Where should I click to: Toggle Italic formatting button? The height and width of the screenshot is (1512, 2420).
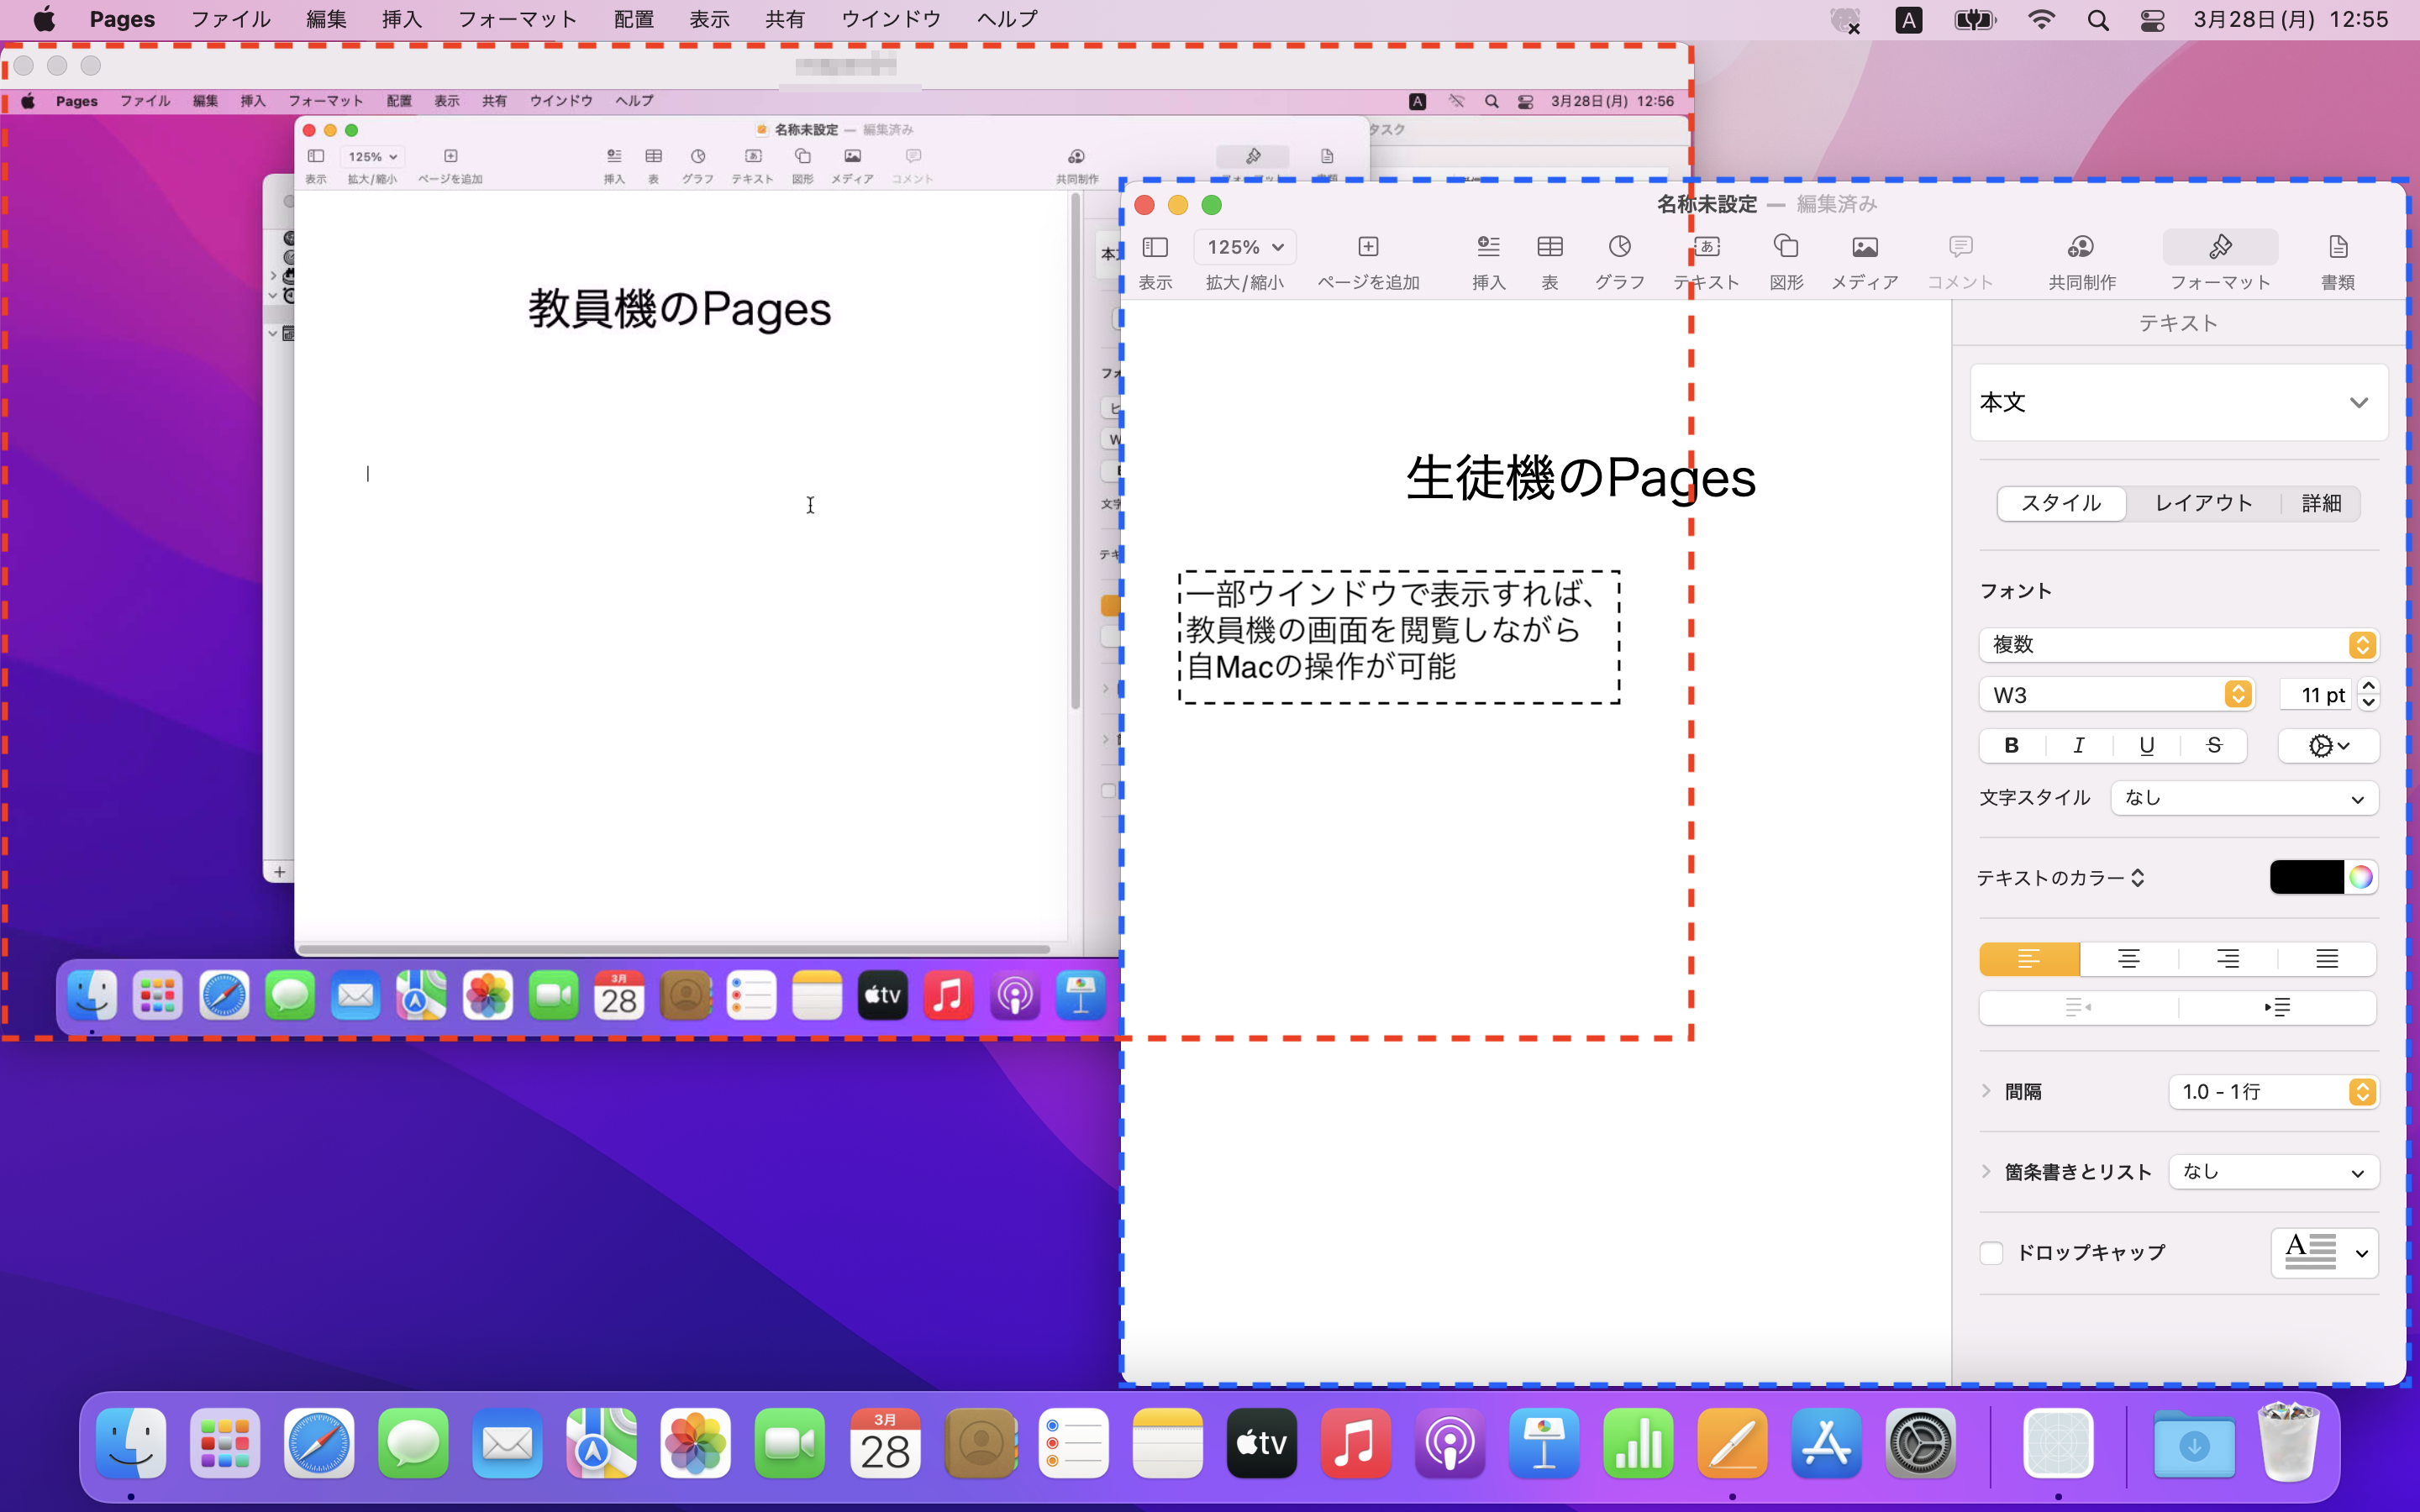coord(2079,746)
